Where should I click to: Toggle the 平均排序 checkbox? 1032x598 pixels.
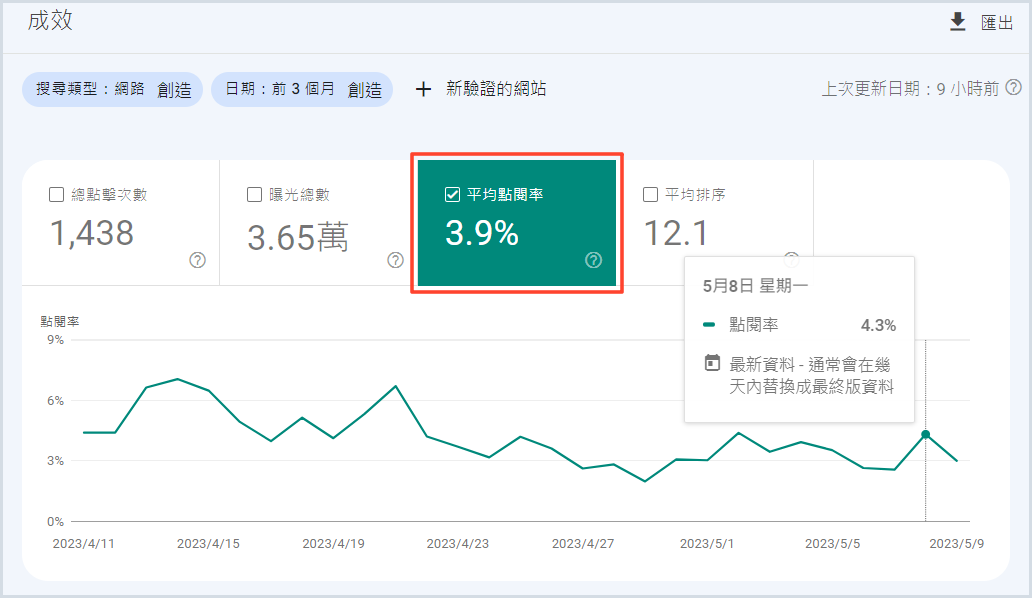click(650, 194)
